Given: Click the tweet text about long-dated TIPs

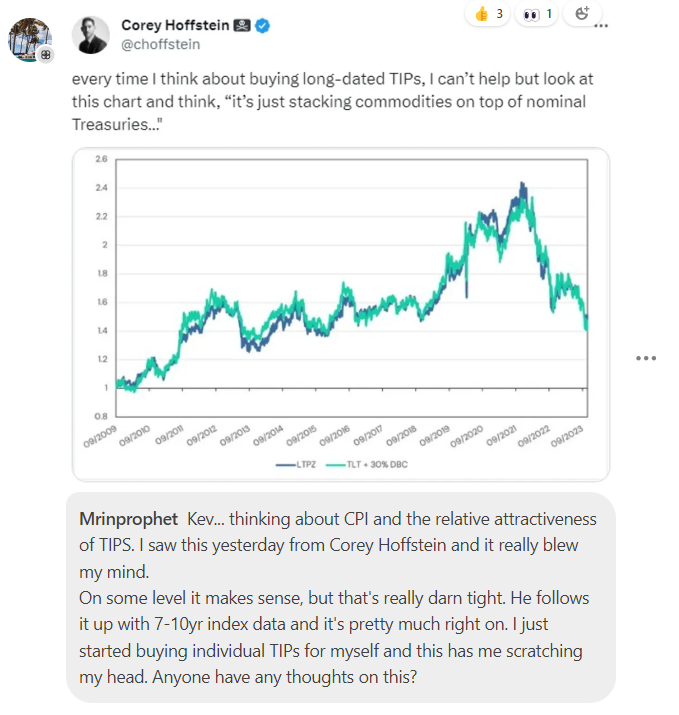Looking at the screenshot, I should [x=332, y=101].
